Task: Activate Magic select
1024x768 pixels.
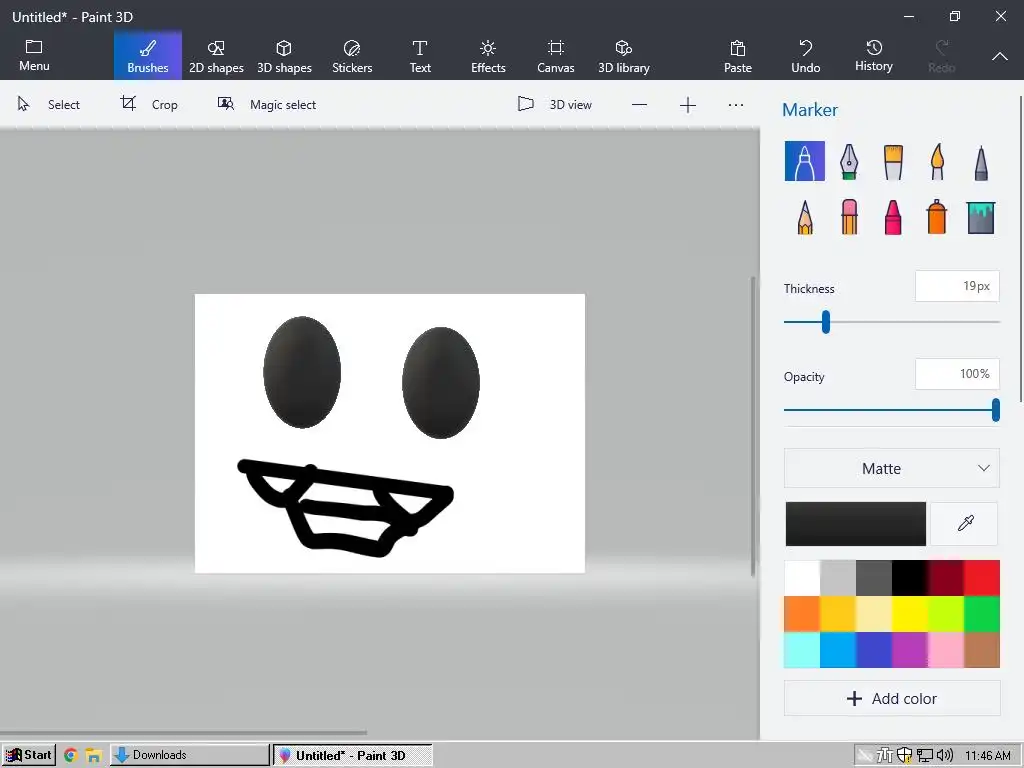Action: [x=266, y=104]
